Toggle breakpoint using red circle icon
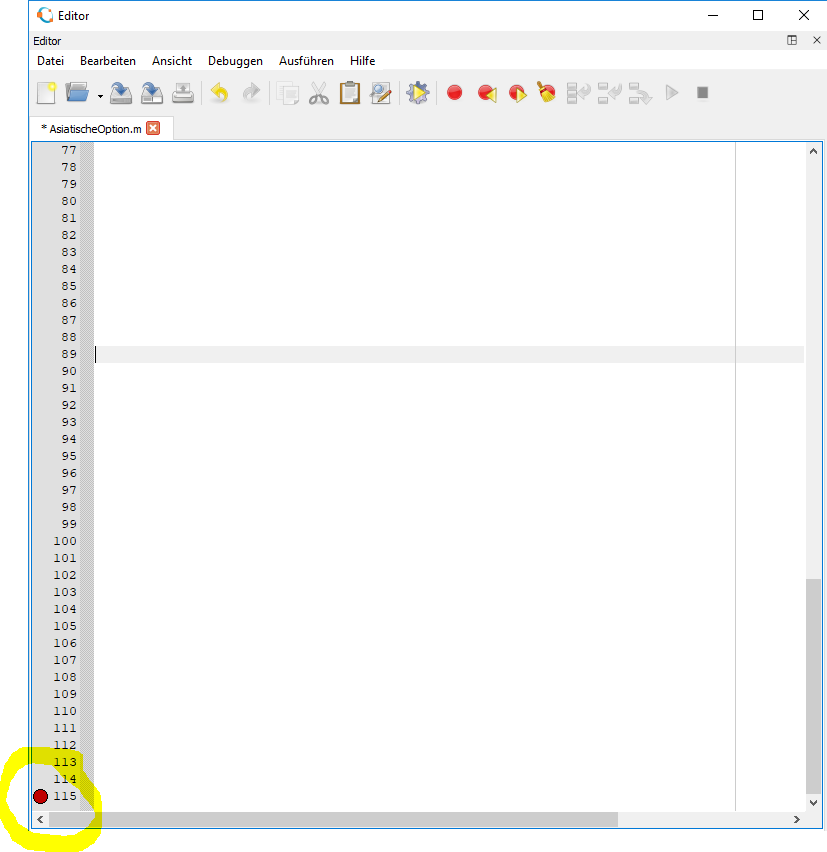The height and width of the screenshot is (852, 827). click(454, 93)
